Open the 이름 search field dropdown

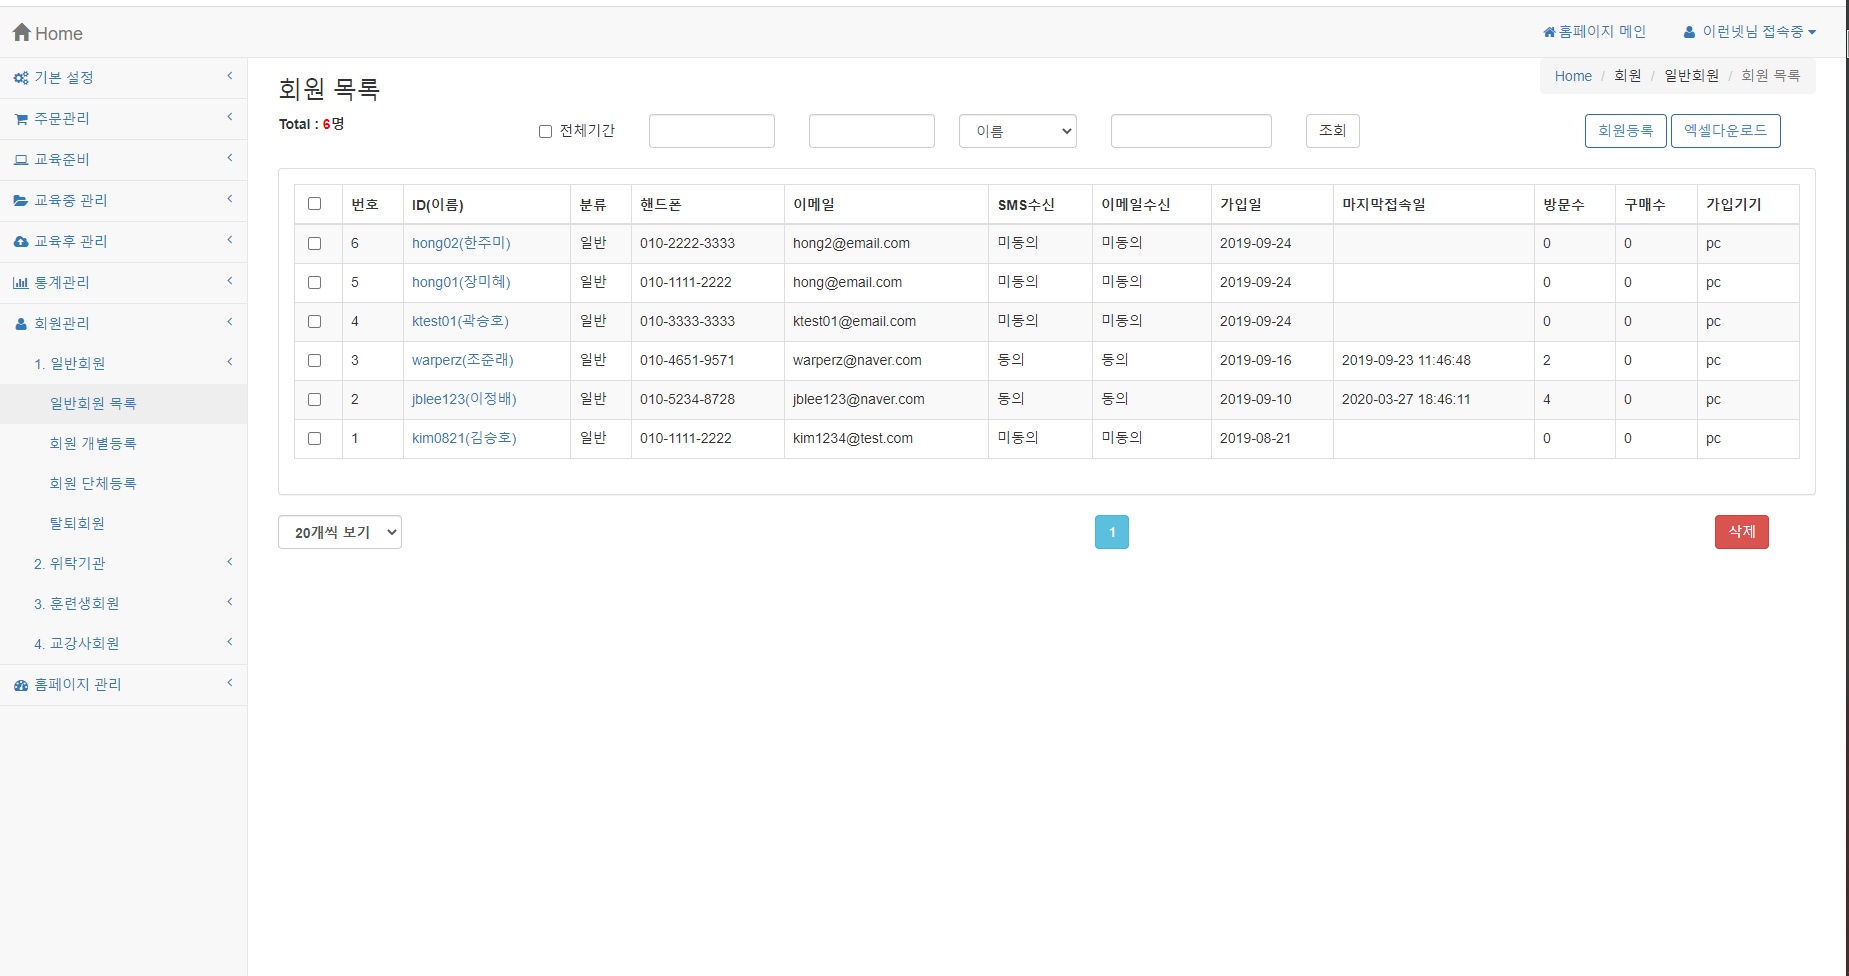[1017, 131]
